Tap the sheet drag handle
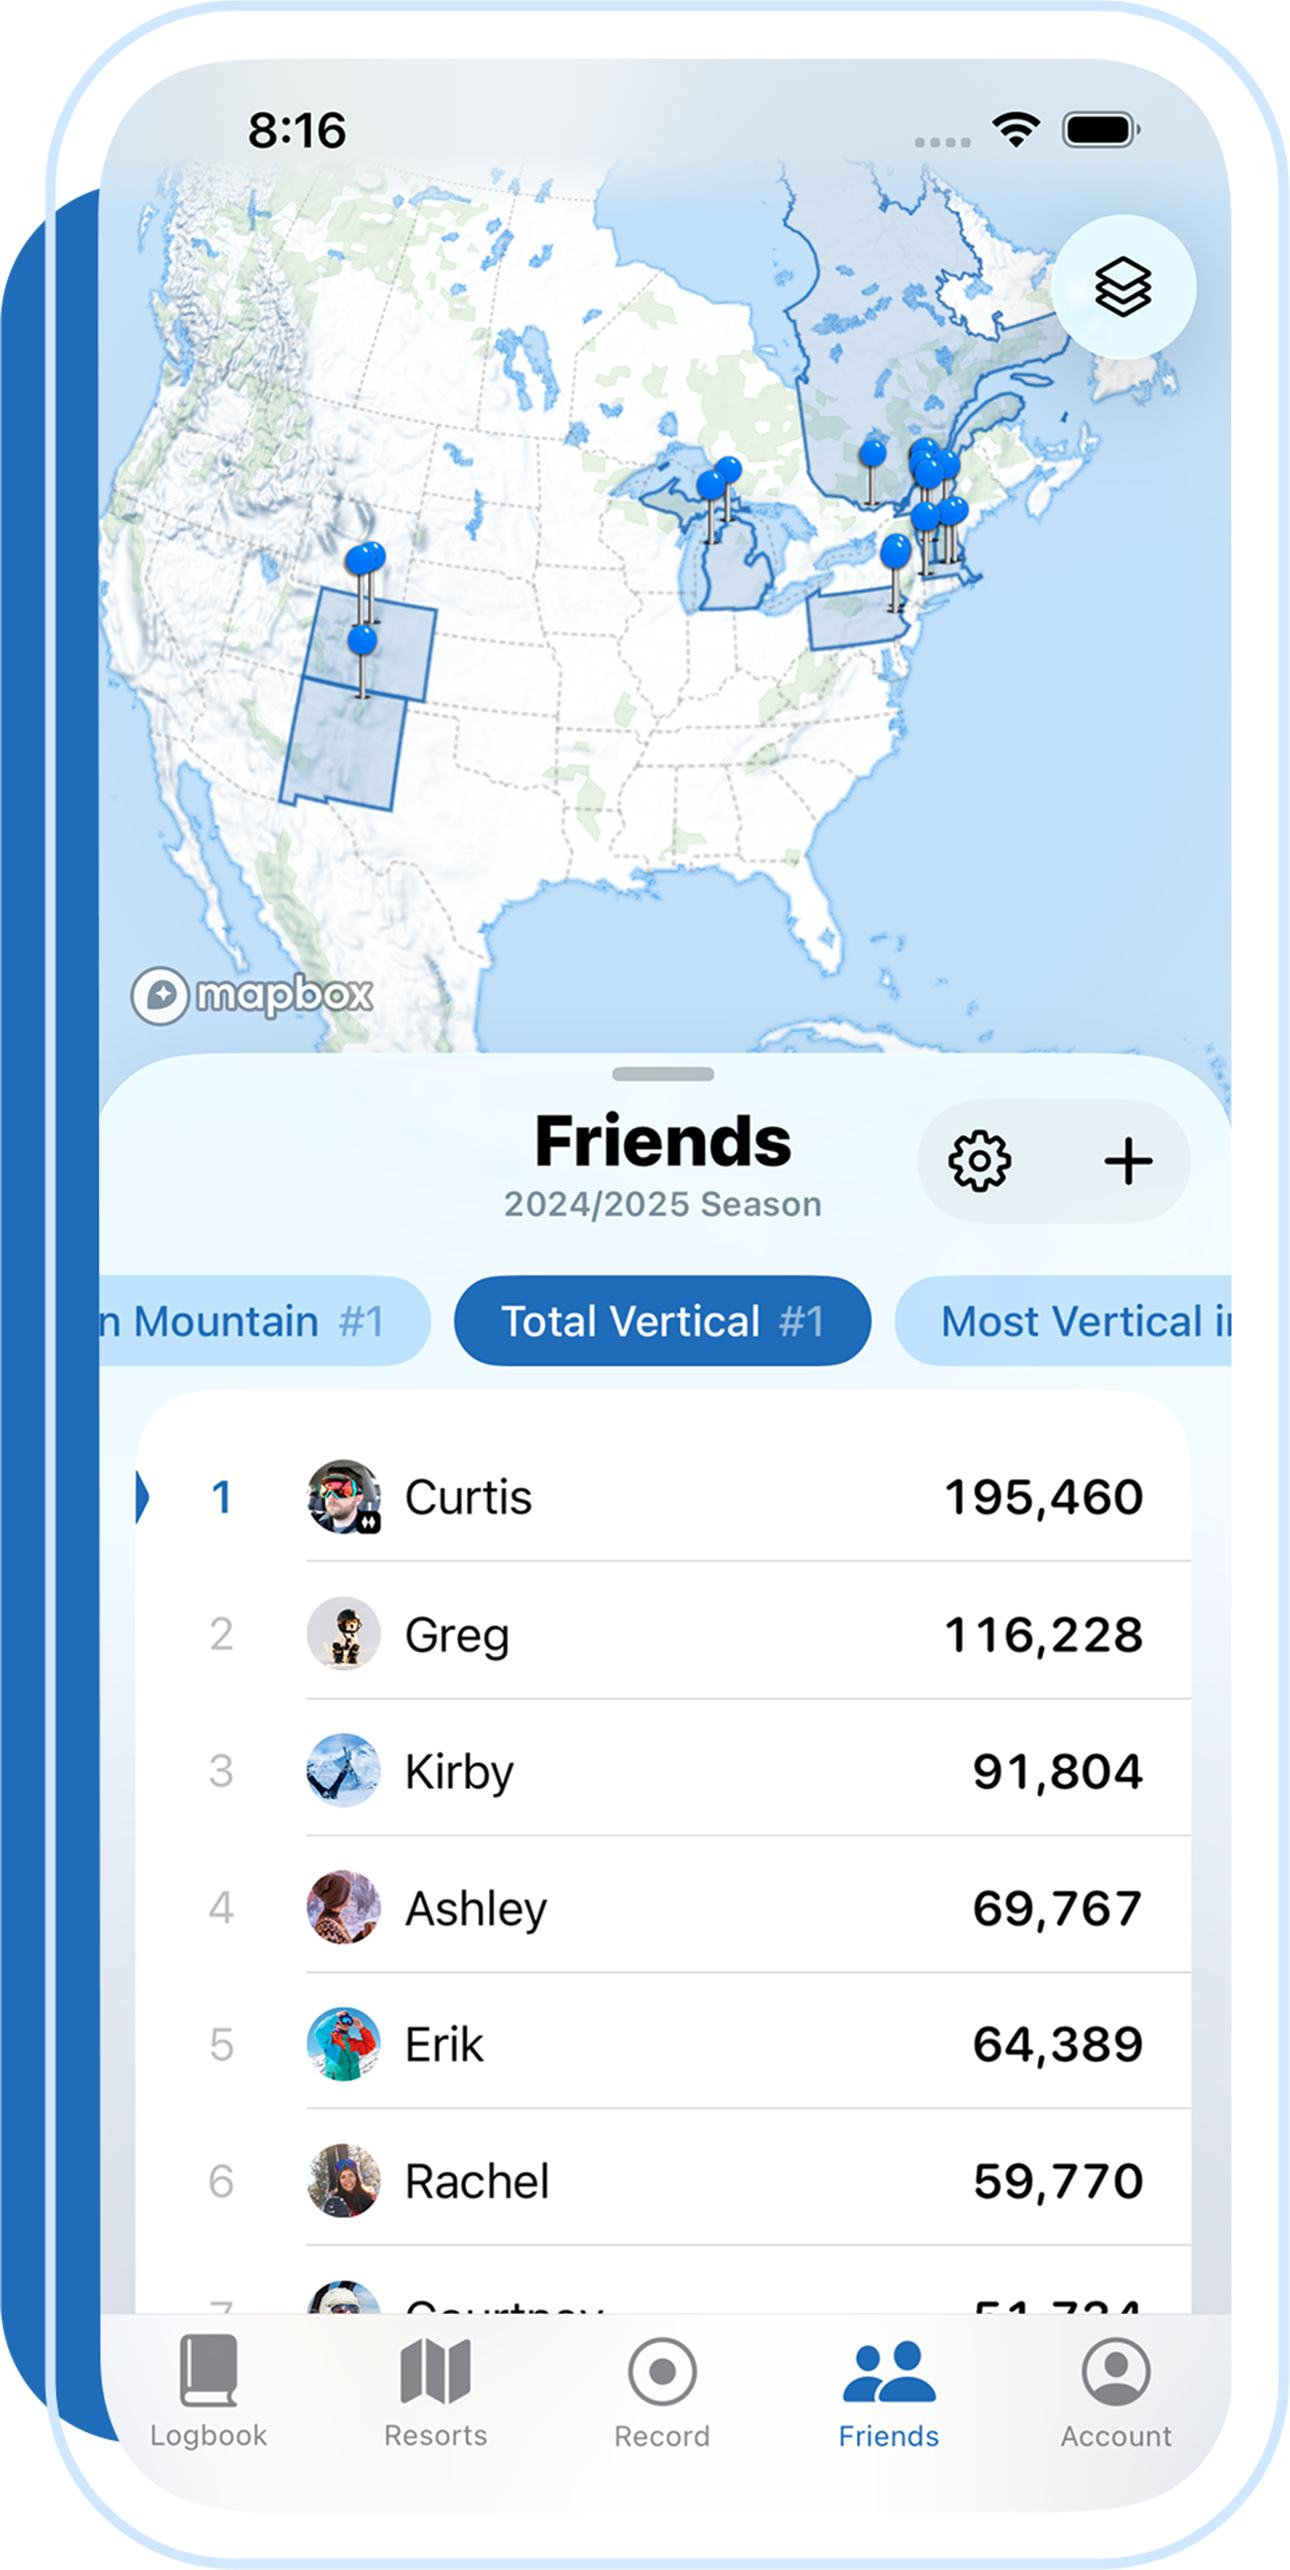This screenshot has width=1290, height=2570. tap(663, 1074)
